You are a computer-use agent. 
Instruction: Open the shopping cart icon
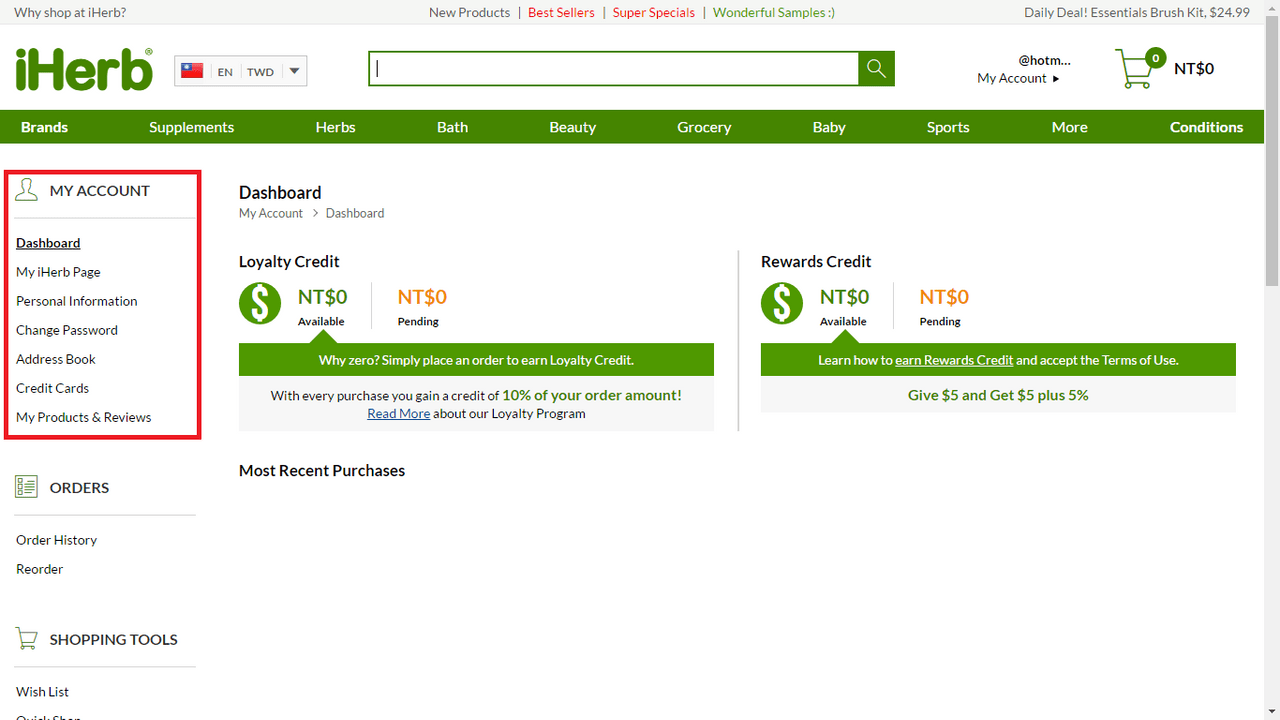pos(1135,70)
